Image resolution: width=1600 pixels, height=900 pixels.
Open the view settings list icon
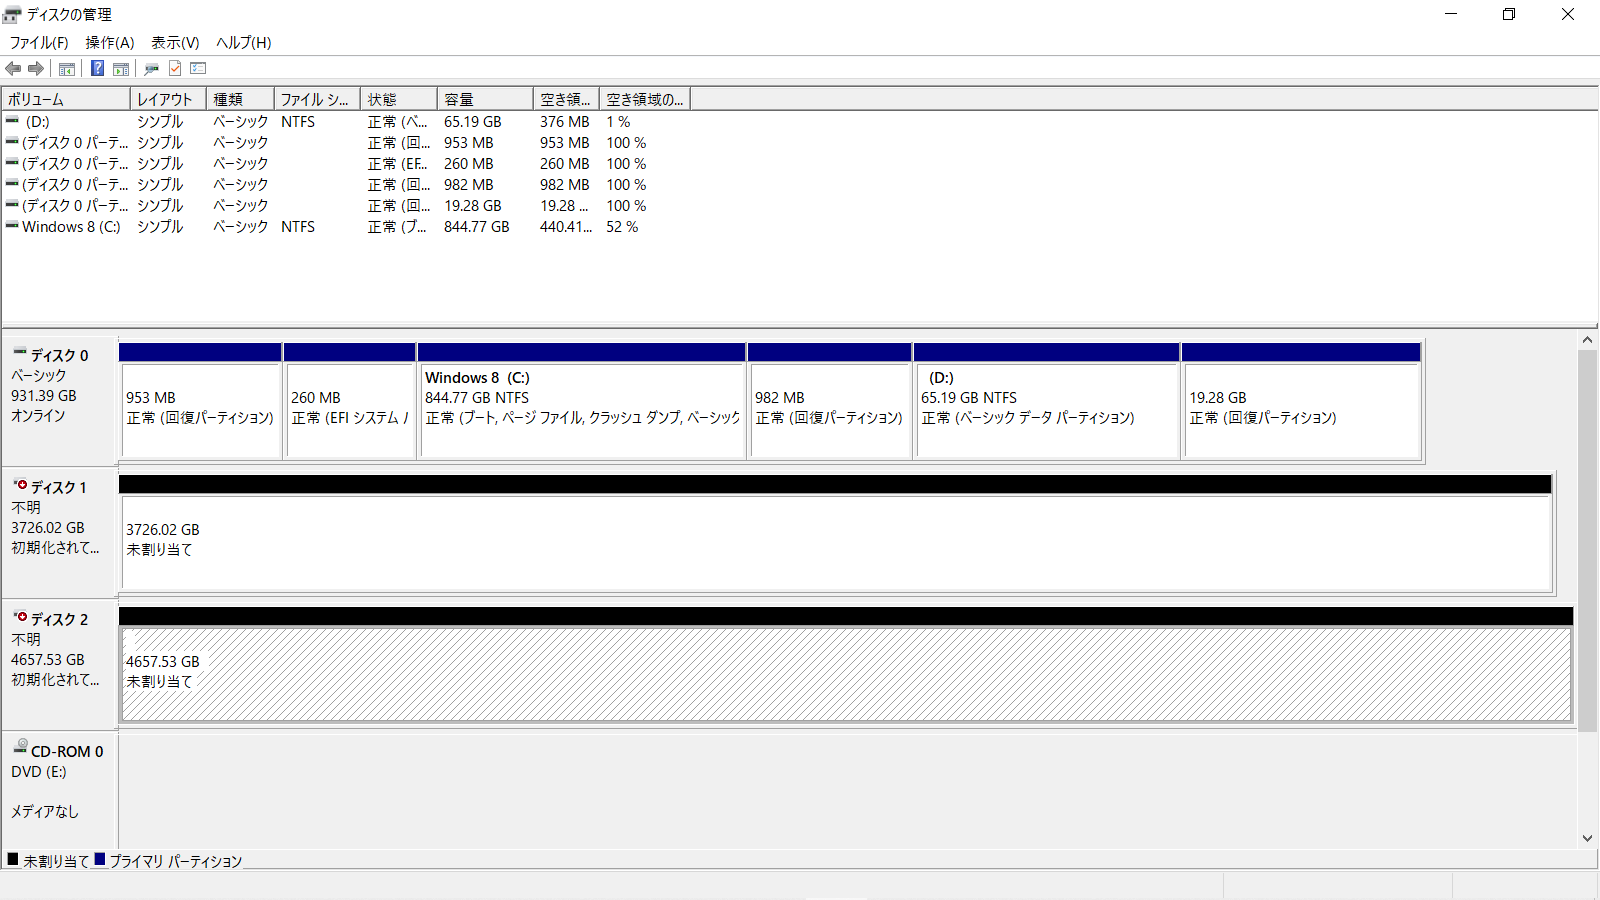tap(198, 68)
